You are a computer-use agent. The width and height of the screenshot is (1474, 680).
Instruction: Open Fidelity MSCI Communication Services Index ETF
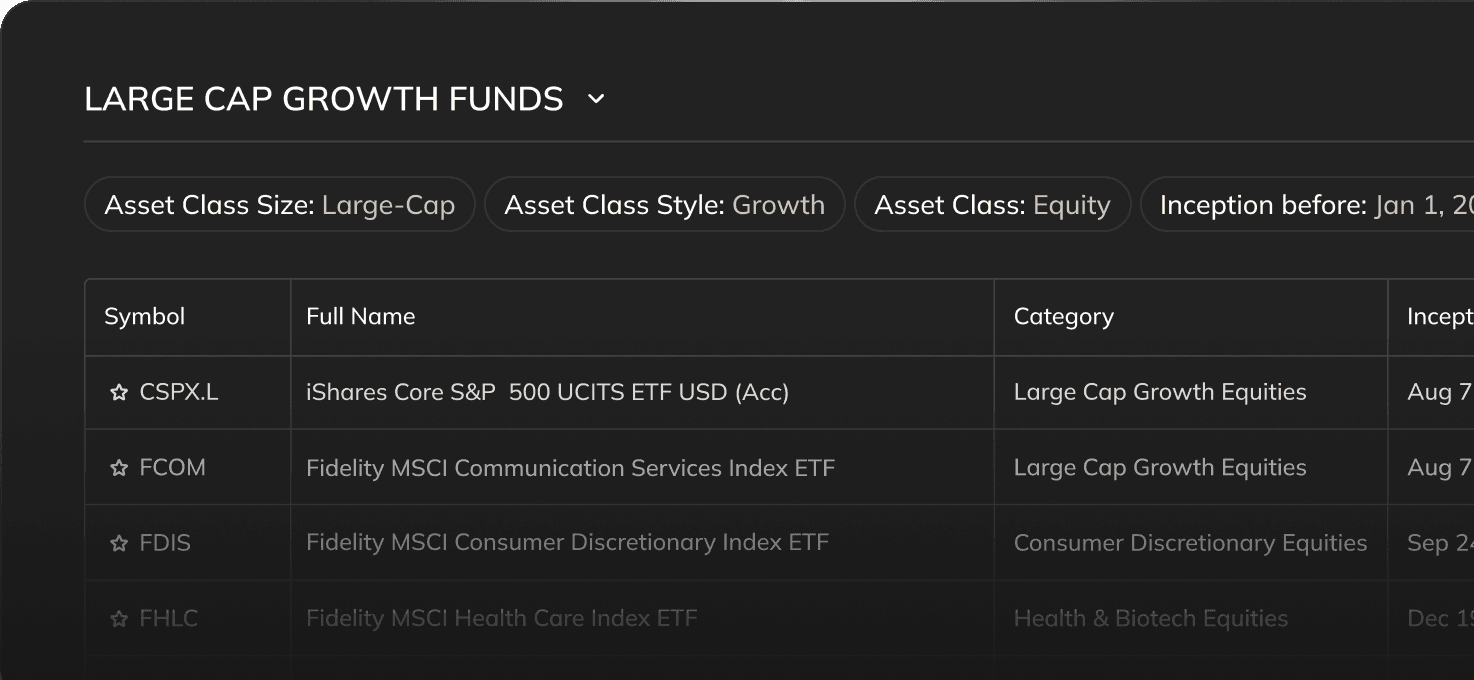point(570,468)
